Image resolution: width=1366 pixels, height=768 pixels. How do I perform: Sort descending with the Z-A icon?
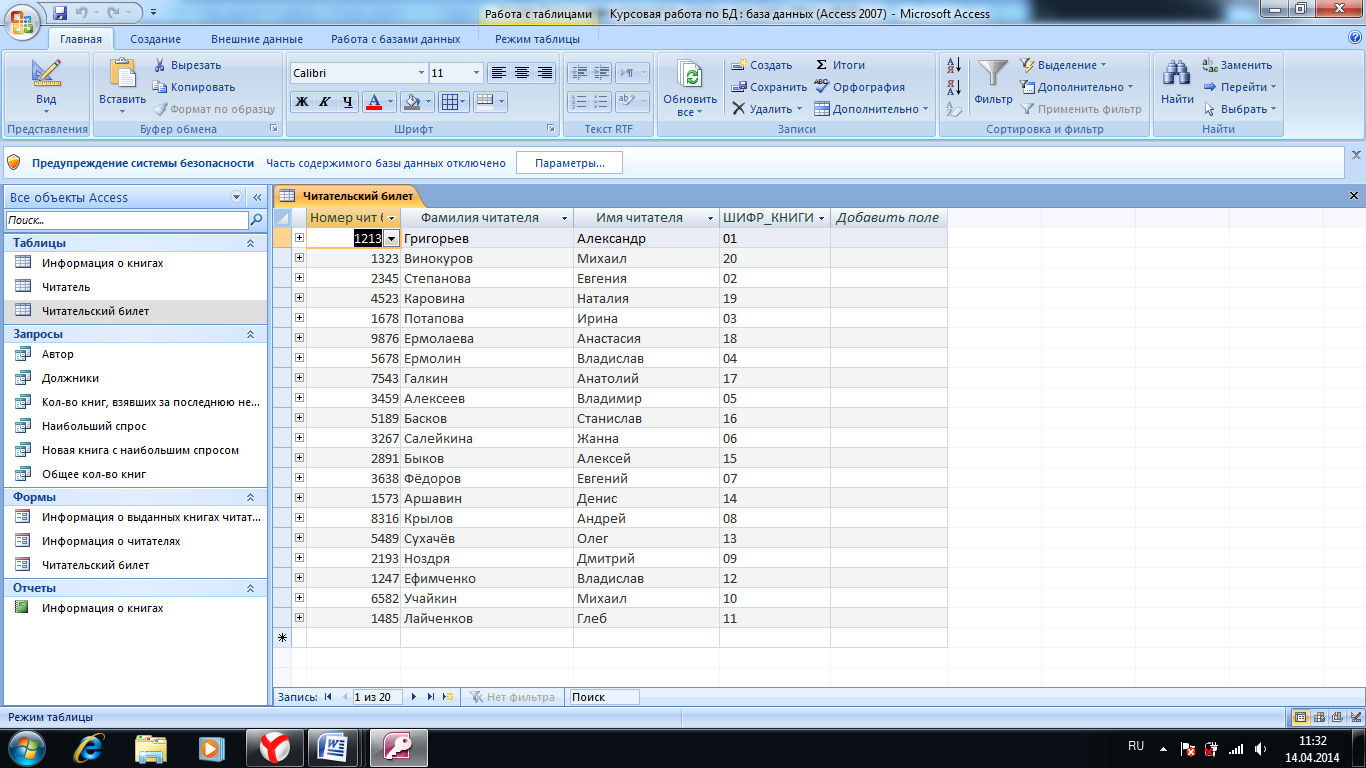coord(953,87)
